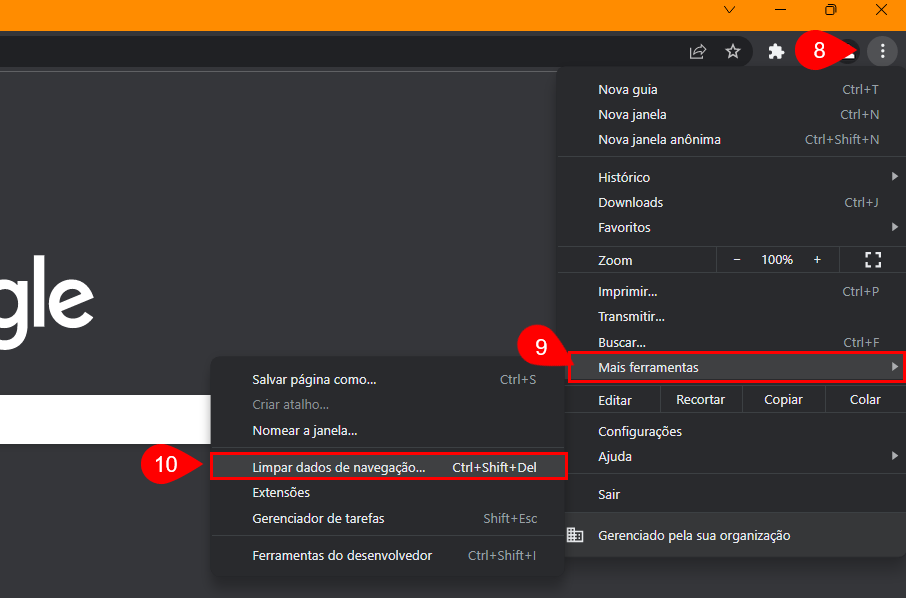Click the organization building icon
The image size is (906, 598).
tap(575, 535)
